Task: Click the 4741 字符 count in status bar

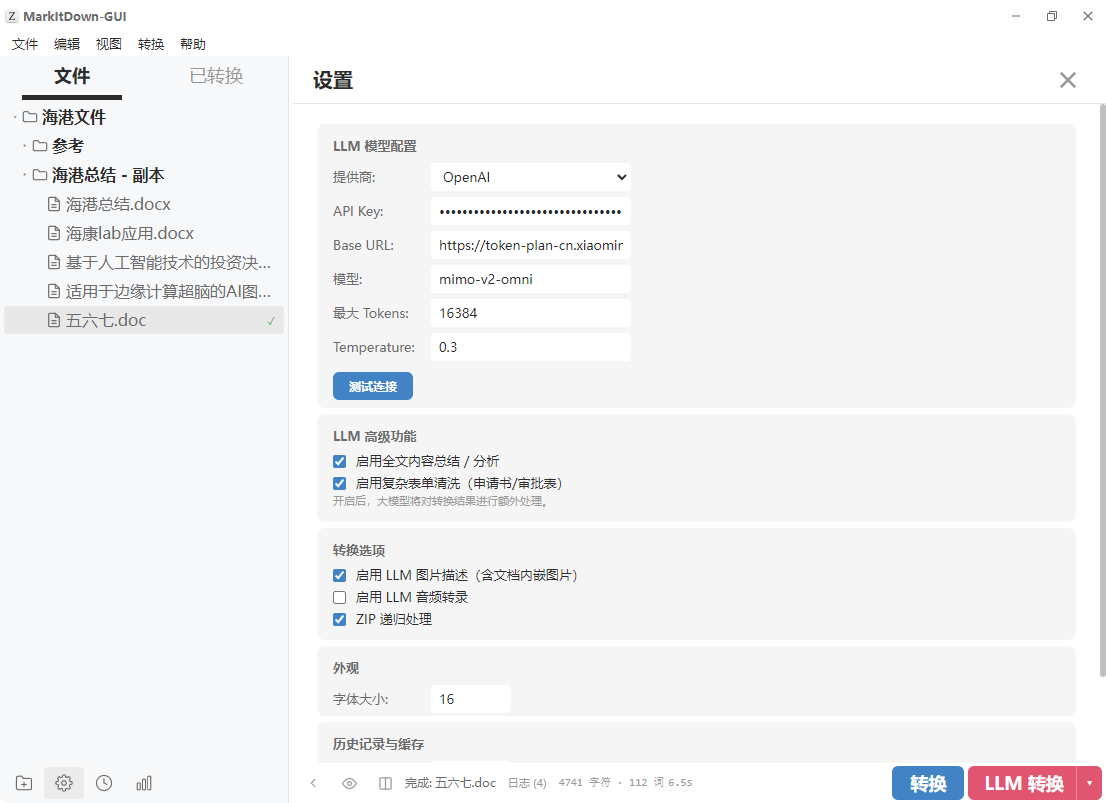Action: pos(584,783)
